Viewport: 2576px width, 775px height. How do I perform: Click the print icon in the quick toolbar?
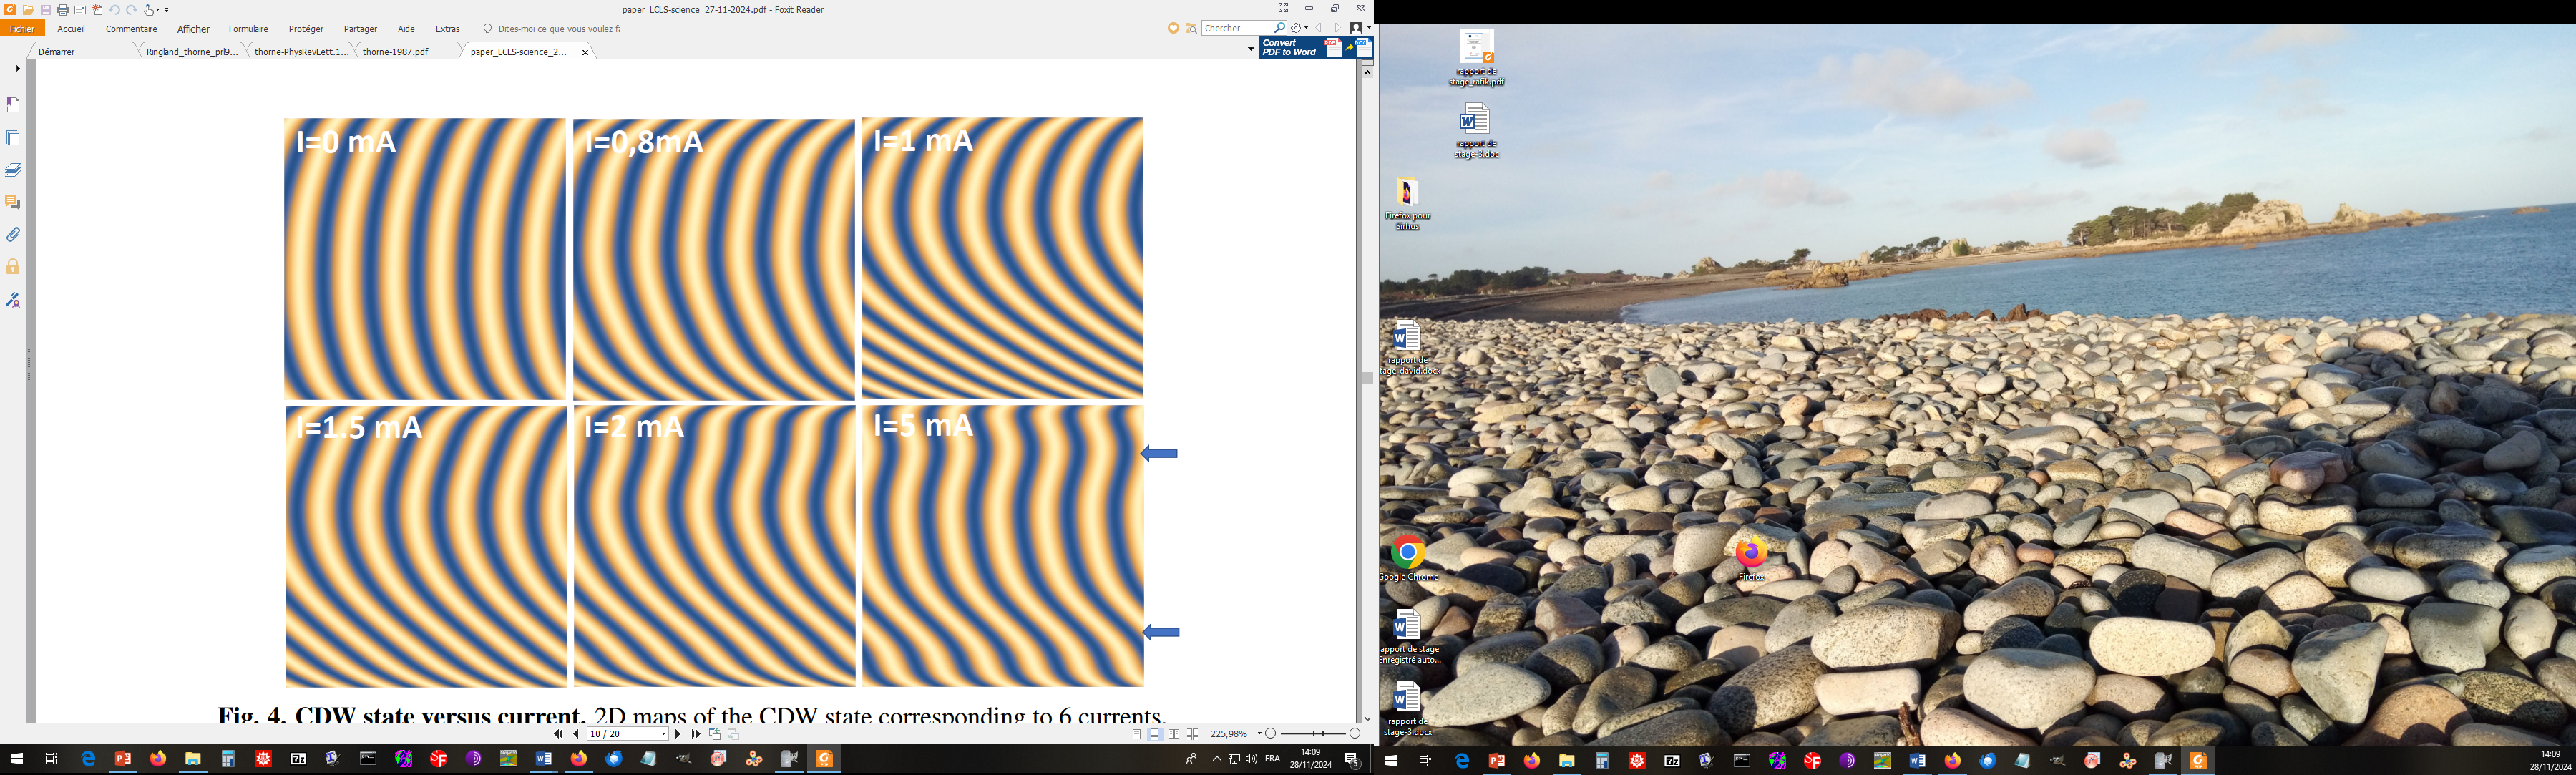(x=63, y=10)
